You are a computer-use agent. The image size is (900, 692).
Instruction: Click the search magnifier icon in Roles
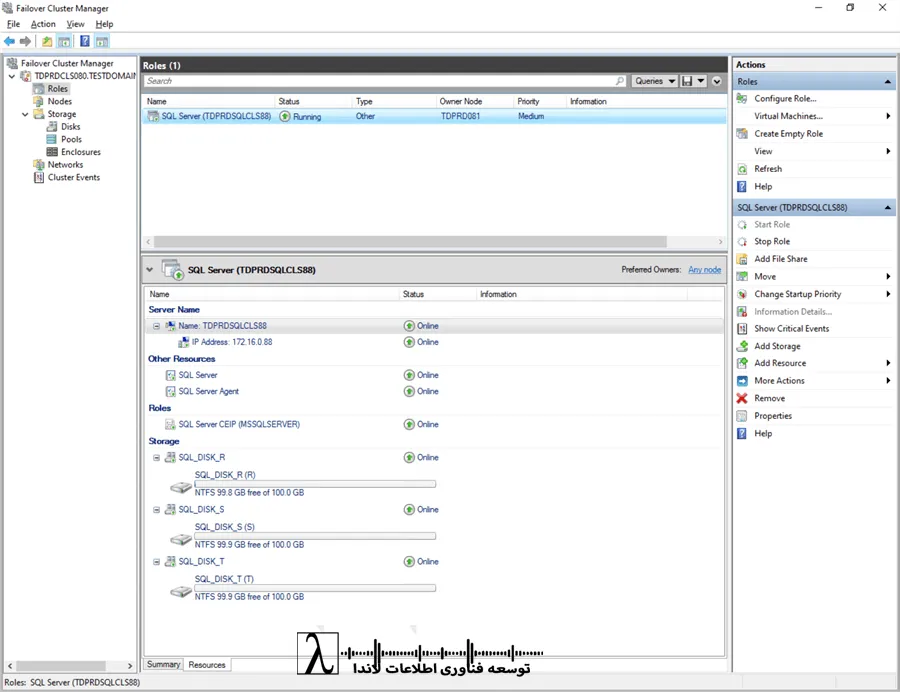[619, 81]
